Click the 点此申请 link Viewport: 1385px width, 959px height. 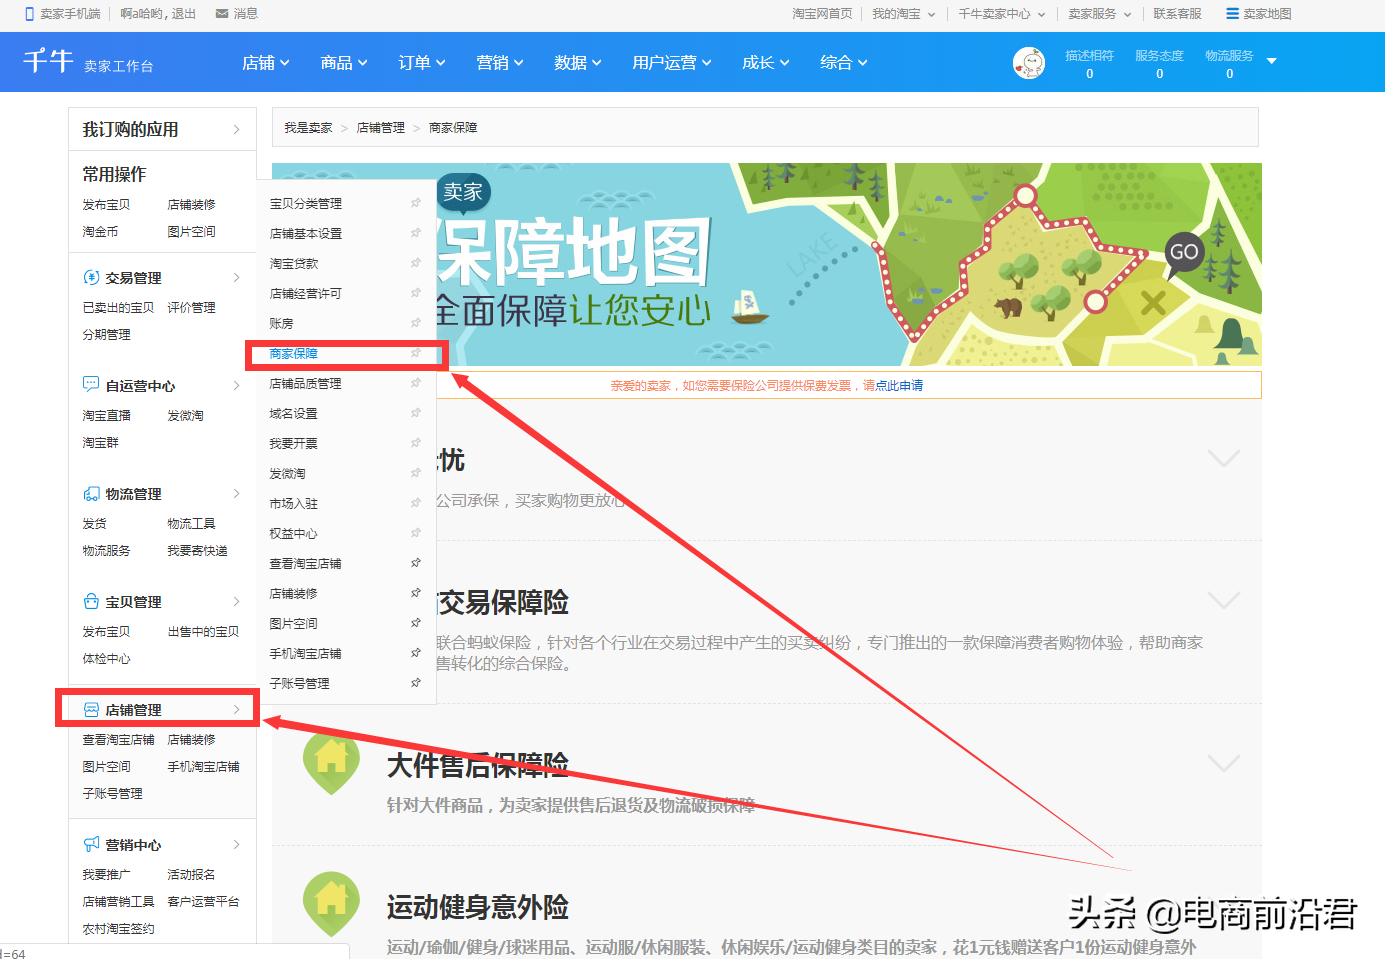click(899, 385)
